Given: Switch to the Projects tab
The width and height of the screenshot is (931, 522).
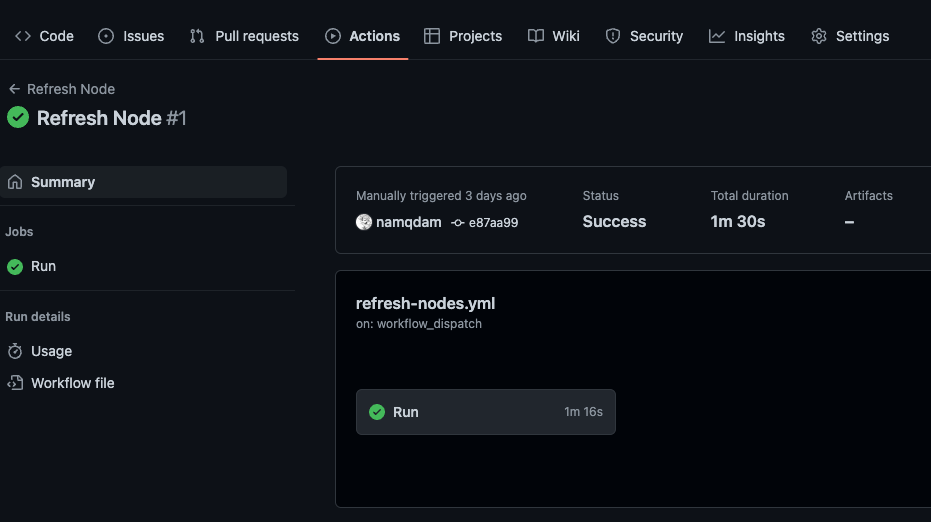Looking at the screenshot, I should pos(463,36).
